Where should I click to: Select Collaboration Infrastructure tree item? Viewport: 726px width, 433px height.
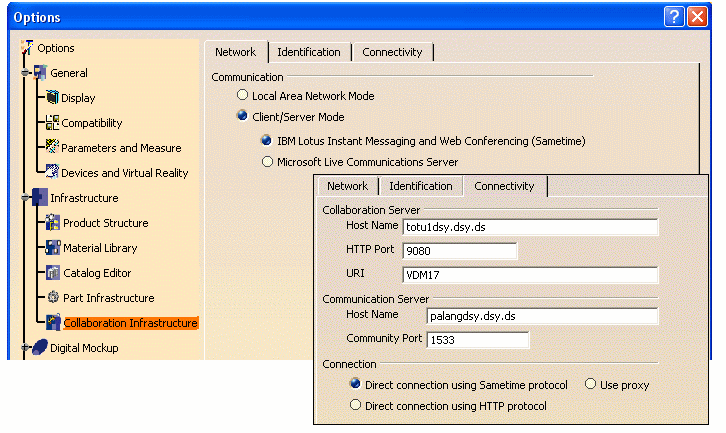pos(130,323)
